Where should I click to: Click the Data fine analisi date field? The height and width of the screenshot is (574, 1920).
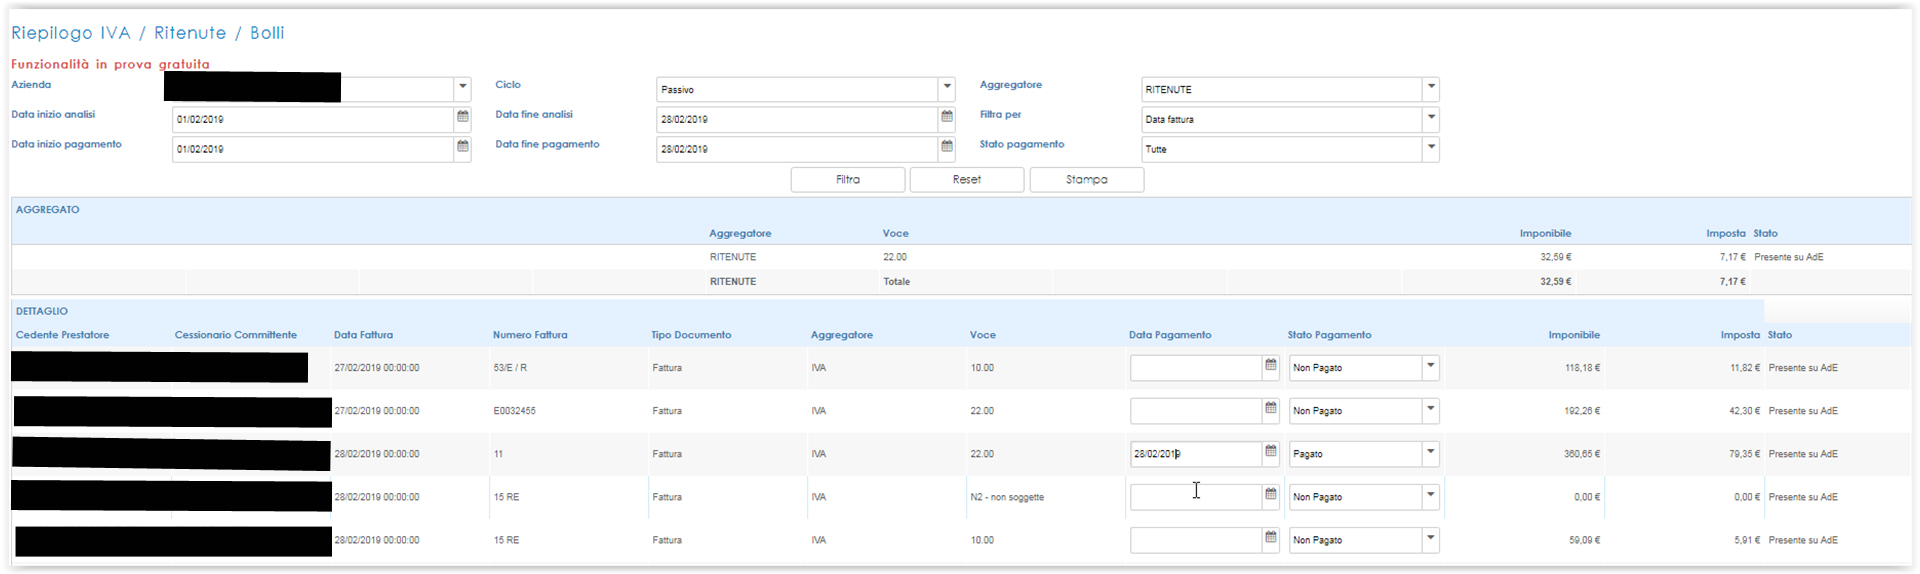(x=797, y=119)
